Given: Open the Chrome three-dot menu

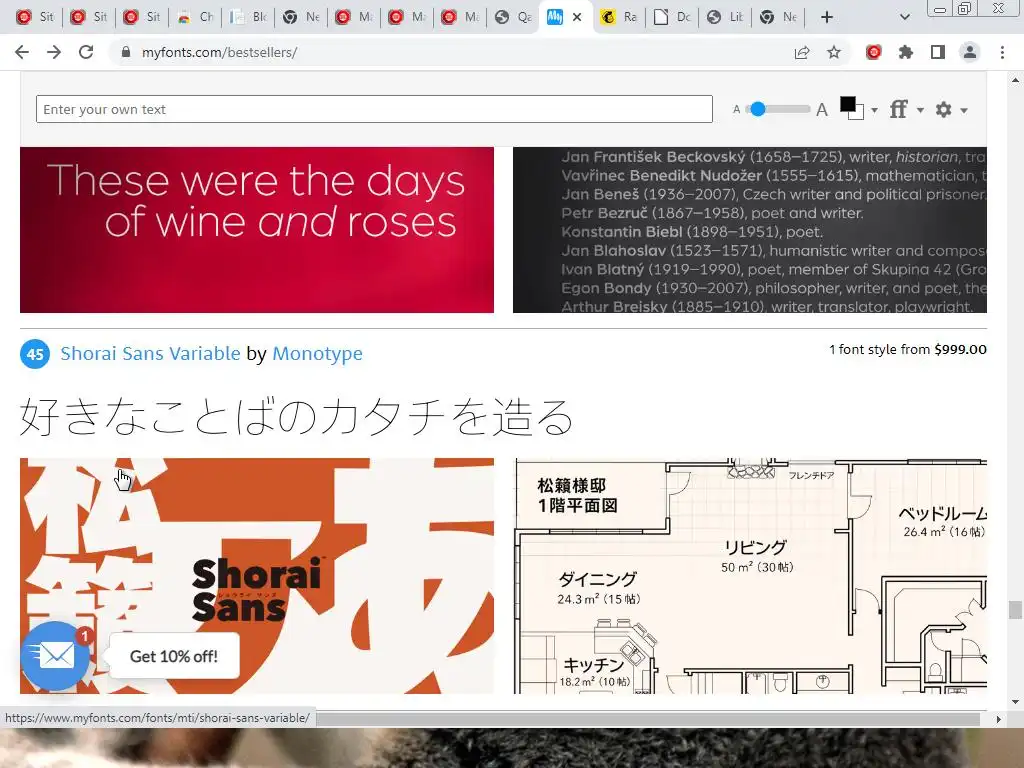Looking at the screenshot, I should pyautogui.click(x=1002, y=52).
